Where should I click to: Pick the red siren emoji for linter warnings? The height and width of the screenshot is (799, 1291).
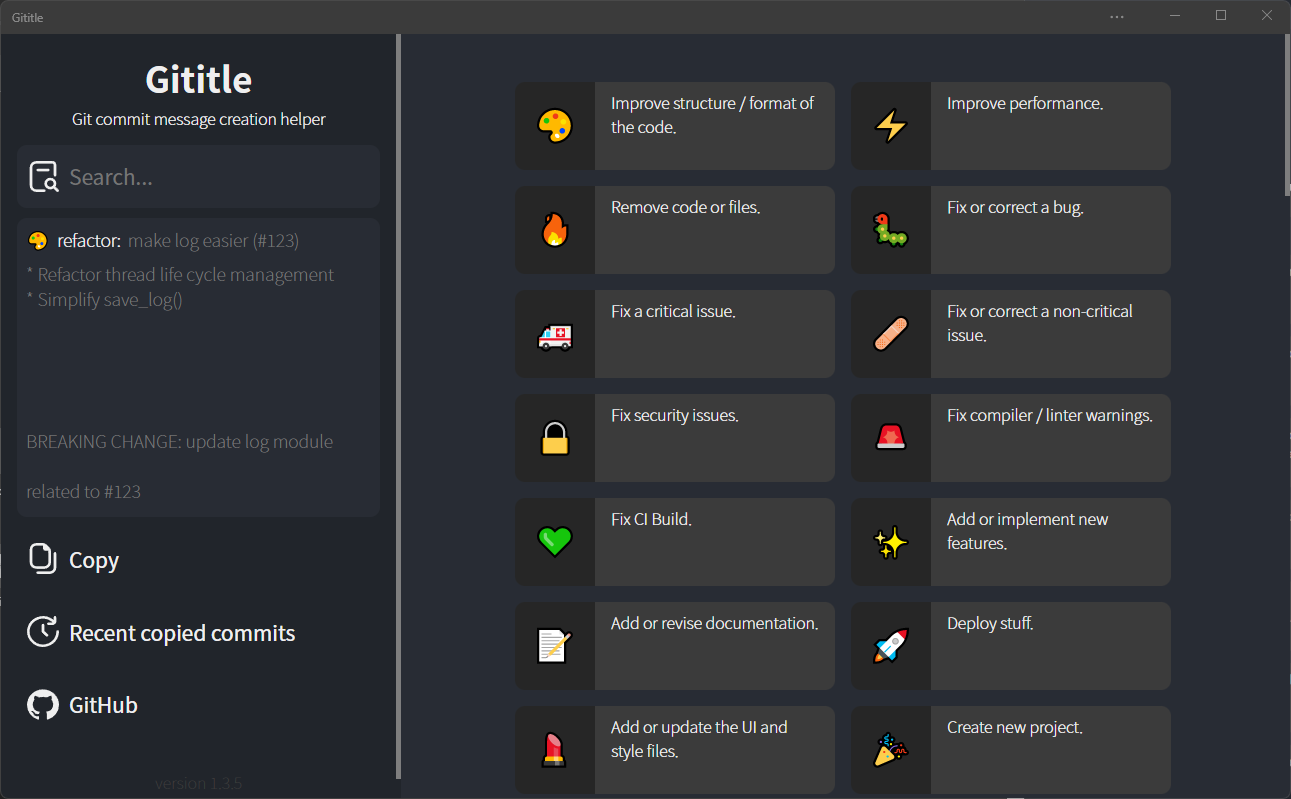click(x=891, y=438)
